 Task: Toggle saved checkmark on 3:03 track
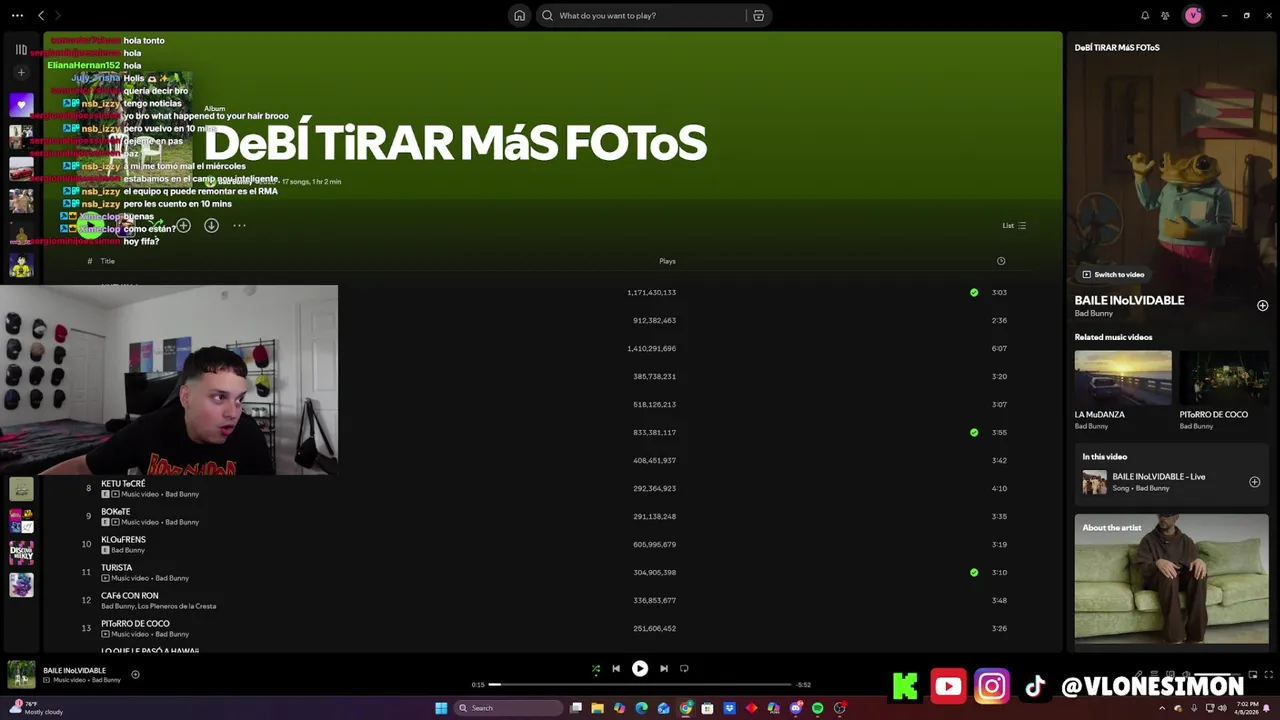[974, 293]
